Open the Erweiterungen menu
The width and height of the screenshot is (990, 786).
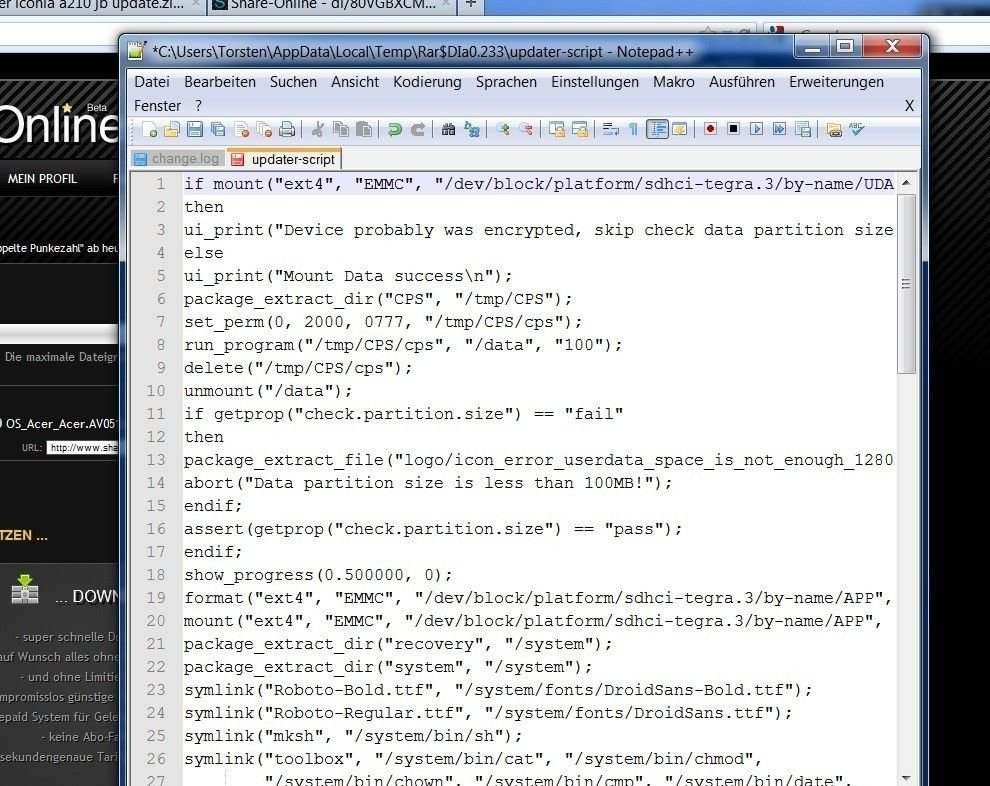click(x=836, y=82)
